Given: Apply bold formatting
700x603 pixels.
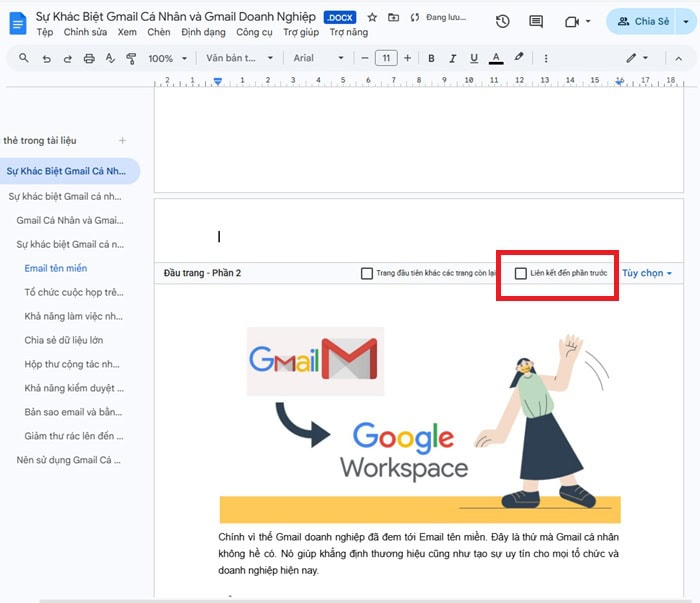Looking at the screenshot, I should pos(431,59).
